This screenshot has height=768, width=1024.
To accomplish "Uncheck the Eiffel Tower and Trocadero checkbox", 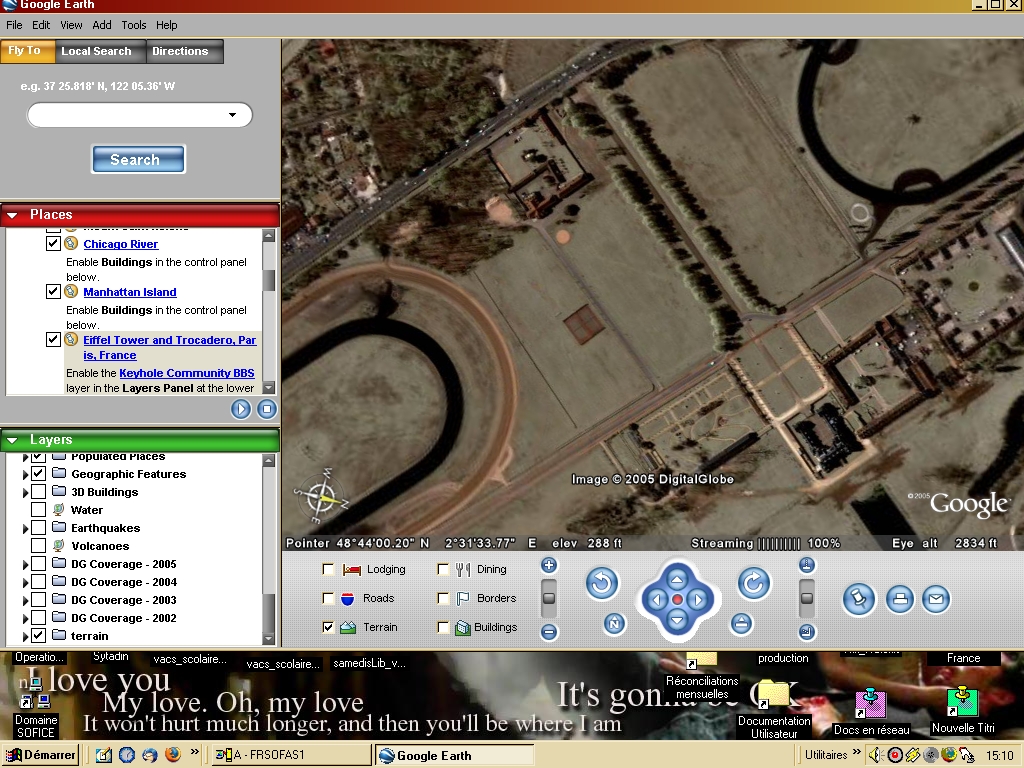I will point(54,340).
